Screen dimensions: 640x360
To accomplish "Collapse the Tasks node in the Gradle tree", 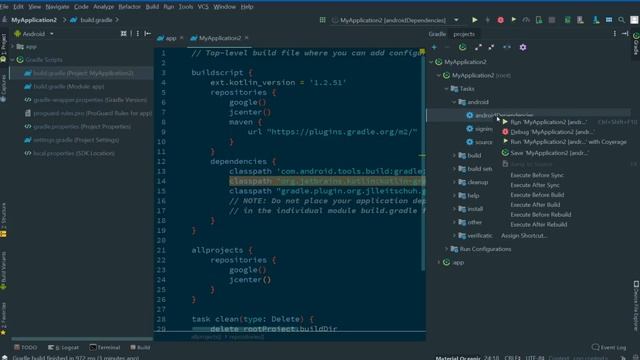I will 446,89.
